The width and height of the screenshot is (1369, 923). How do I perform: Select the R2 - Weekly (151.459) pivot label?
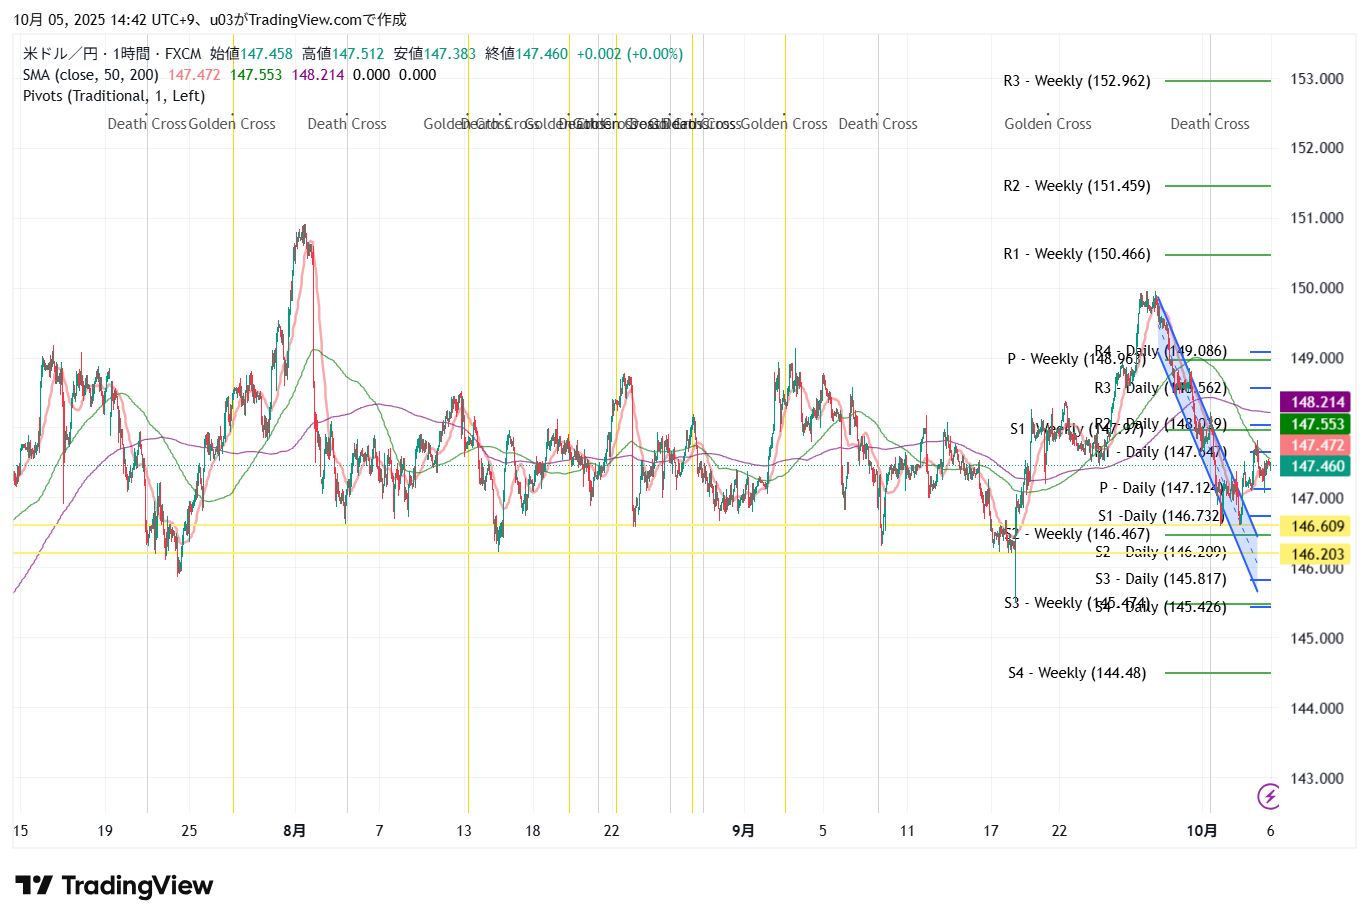point(1077,186)
